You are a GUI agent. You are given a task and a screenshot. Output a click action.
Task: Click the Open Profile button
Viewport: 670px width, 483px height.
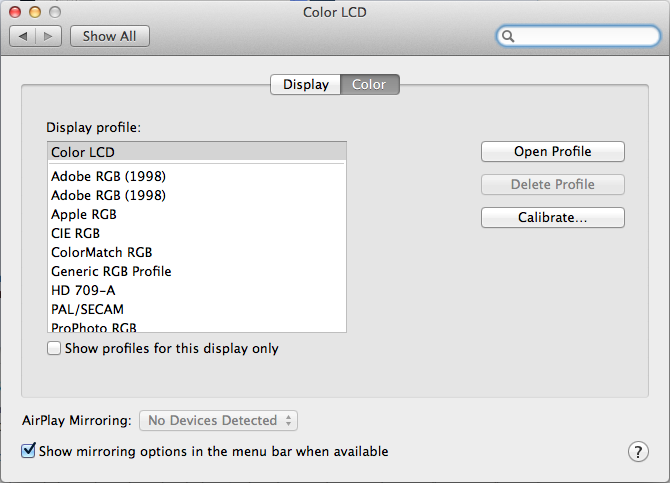(552, 152)
